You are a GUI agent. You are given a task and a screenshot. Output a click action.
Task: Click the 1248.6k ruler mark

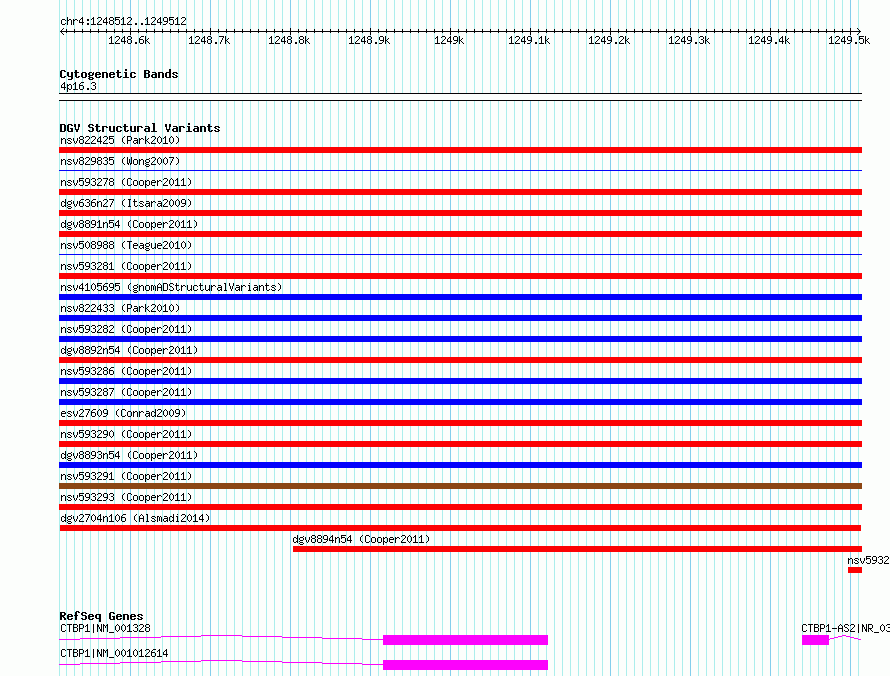click(x=129, y=40)
